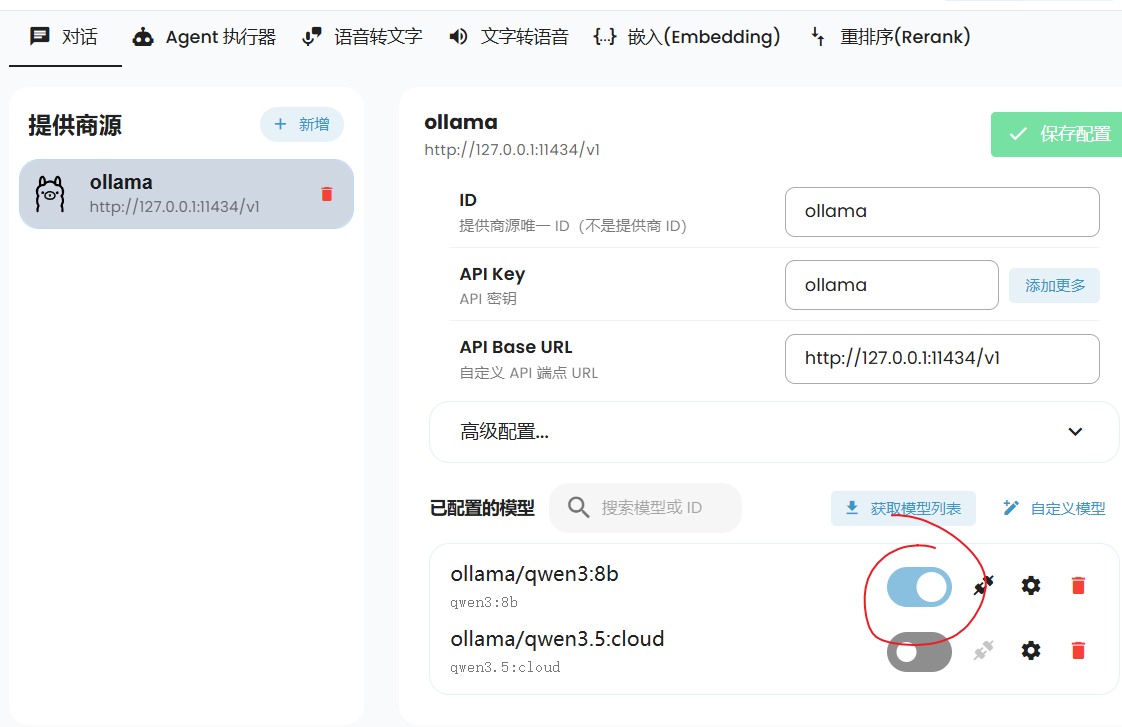Click the ollama/qwen3:8b model name
The height and width of the screenshot is (727, 1122).
(x=534, y=574)
